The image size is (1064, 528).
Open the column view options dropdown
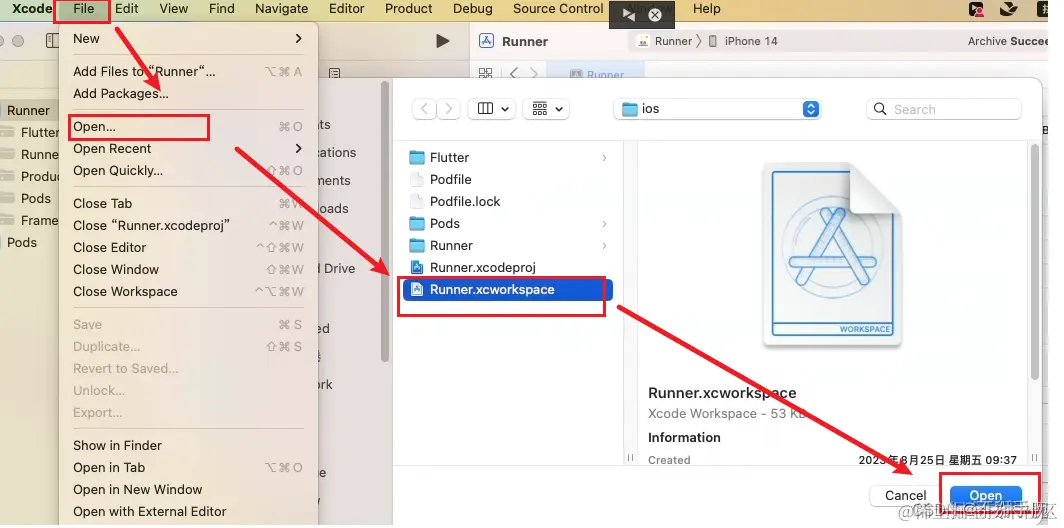[x=492, y=109]
